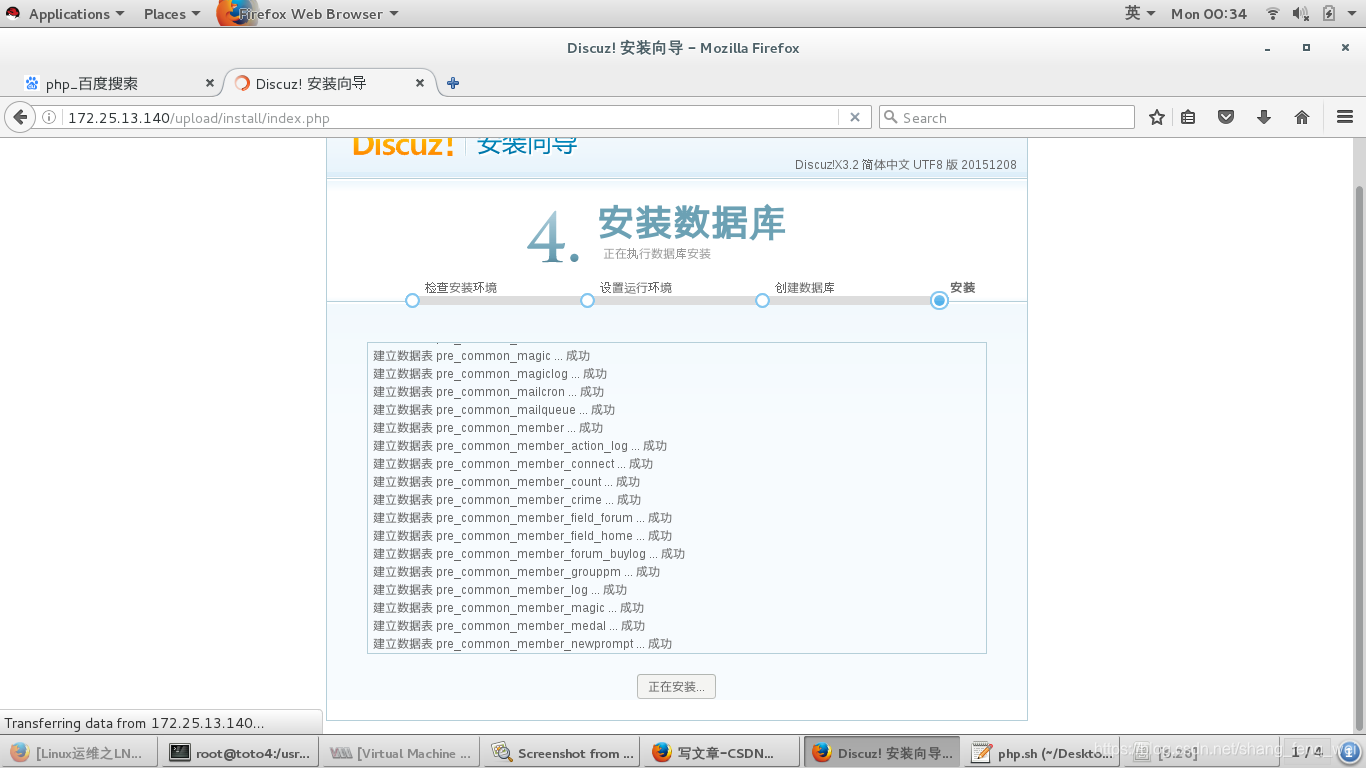
Task: Click the network icon in the top panel
Action: coord(1273,13)
